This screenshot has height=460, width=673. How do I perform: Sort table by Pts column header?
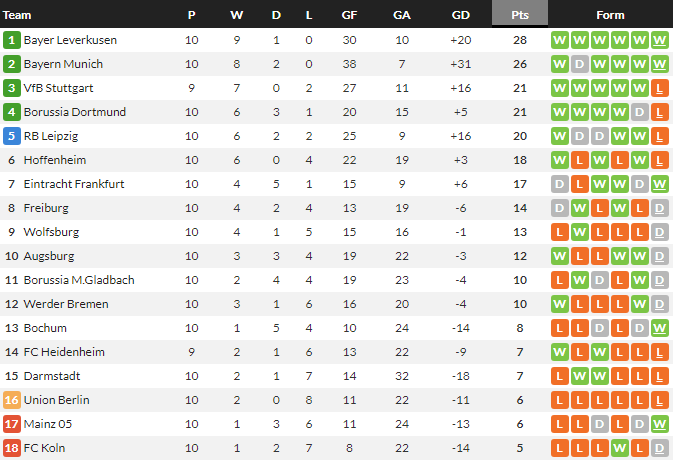pyautogui.click(x=520, y=15)
